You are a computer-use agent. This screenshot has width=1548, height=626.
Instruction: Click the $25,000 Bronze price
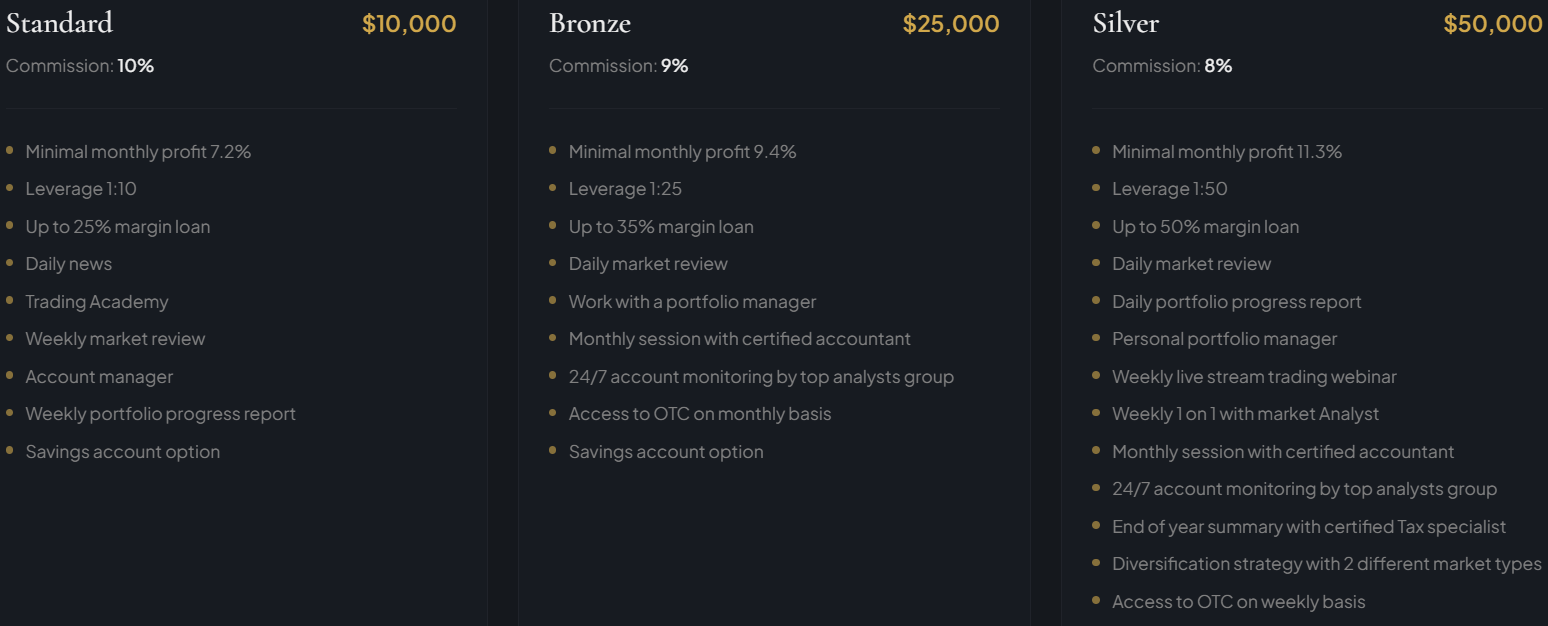click(x=950, y=24)
